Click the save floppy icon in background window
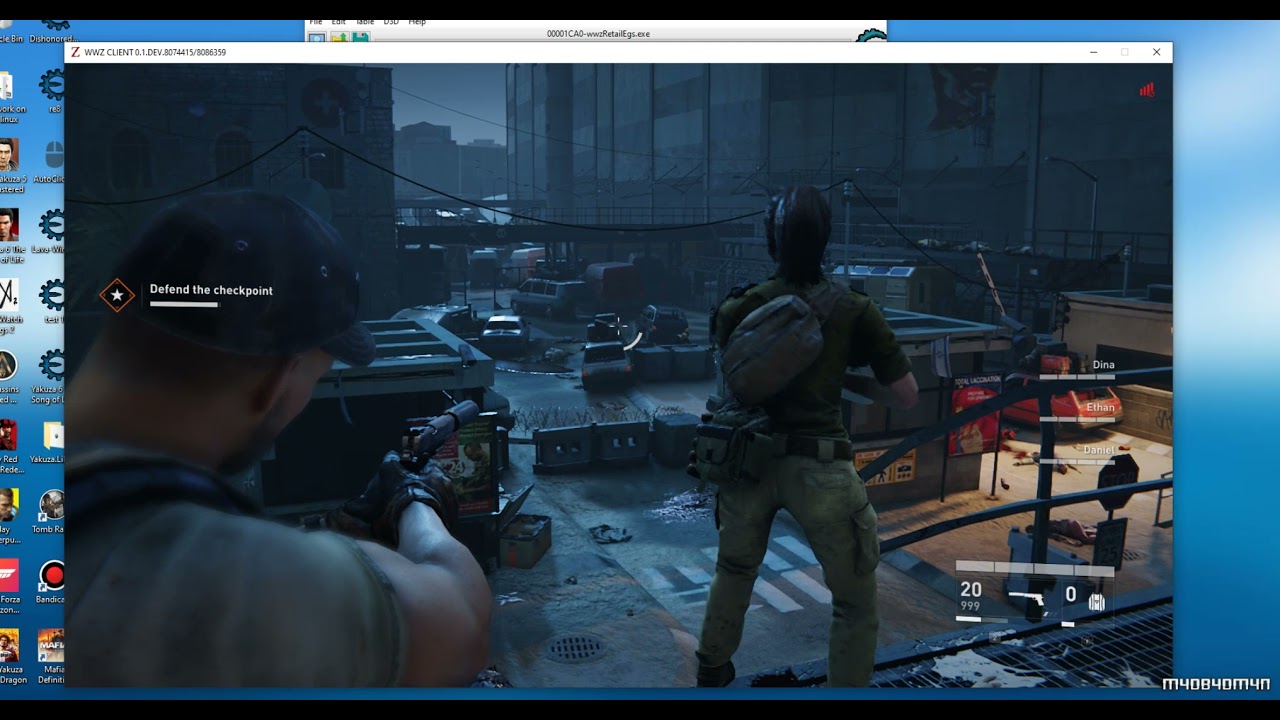 pyautogui.click(x=360, y=38)
